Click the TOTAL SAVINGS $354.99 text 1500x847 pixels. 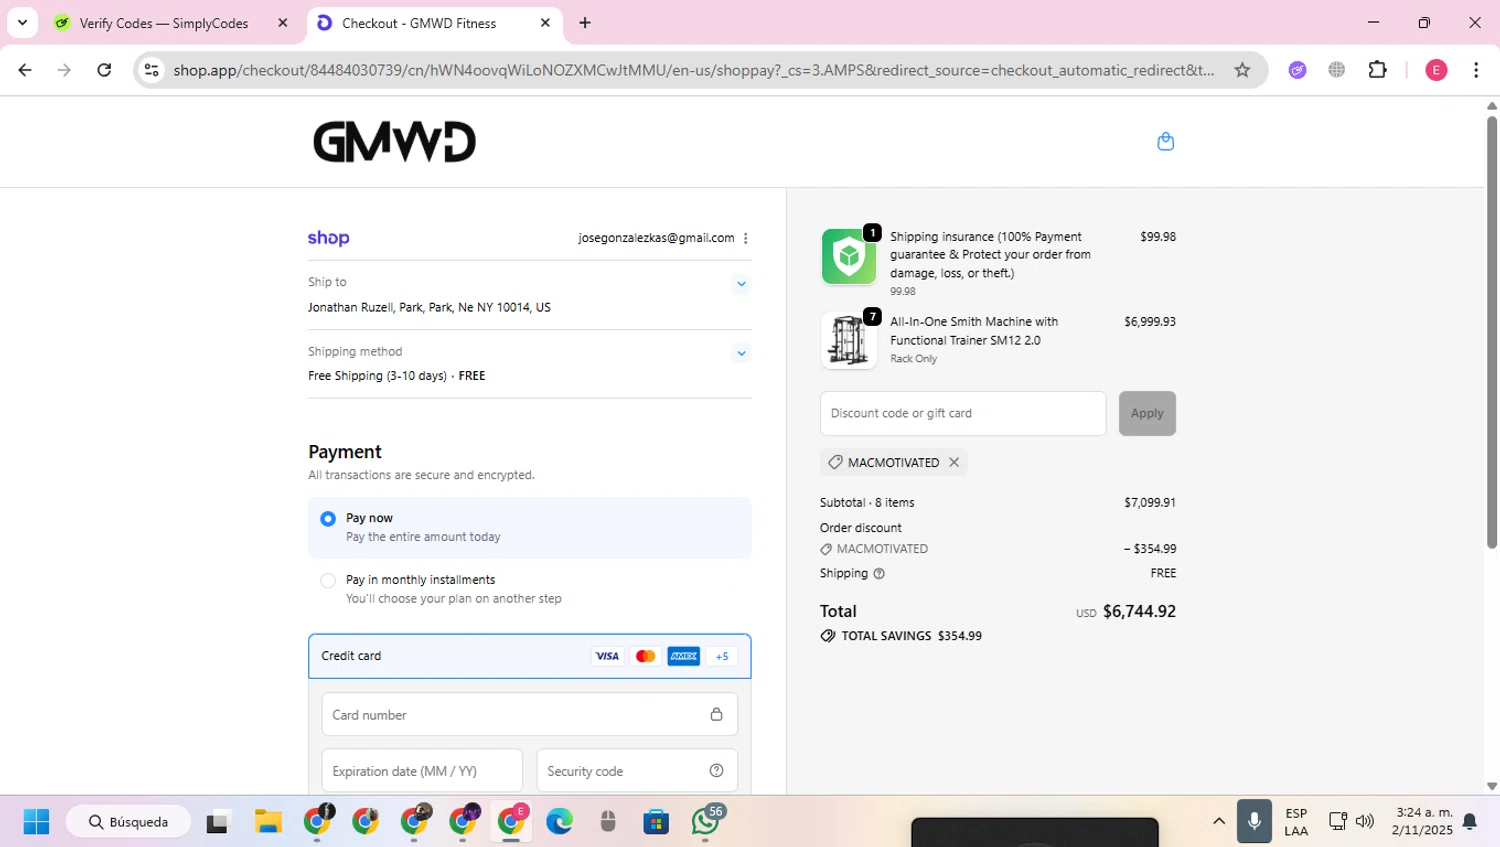click(911, 636)
